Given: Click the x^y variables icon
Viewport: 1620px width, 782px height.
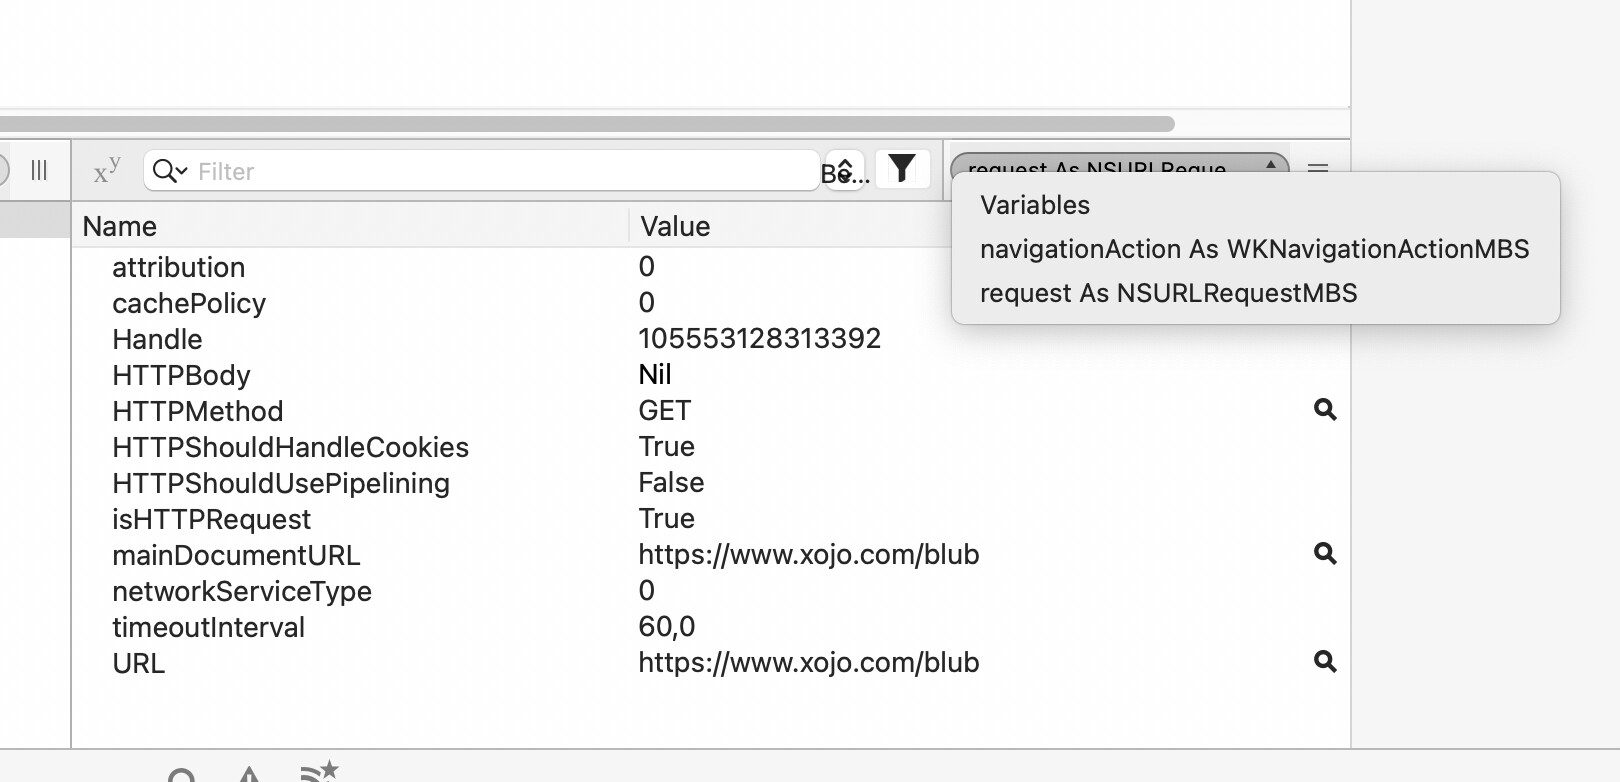Looking at the screenshot, I should (107, 170).
